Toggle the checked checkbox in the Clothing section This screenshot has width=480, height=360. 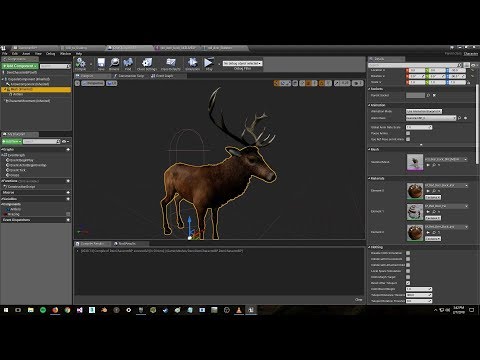[x=408, y=283]
